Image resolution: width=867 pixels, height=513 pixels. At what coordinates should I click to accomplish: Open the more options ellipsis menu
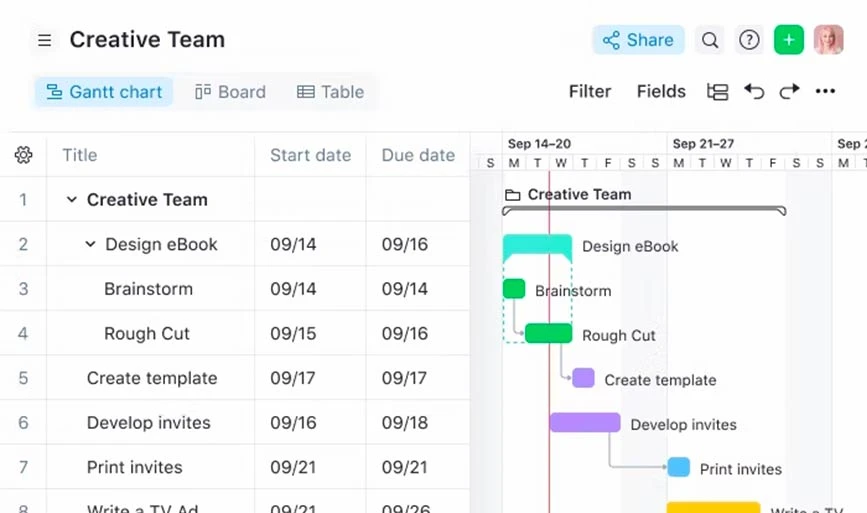point(825,92)
